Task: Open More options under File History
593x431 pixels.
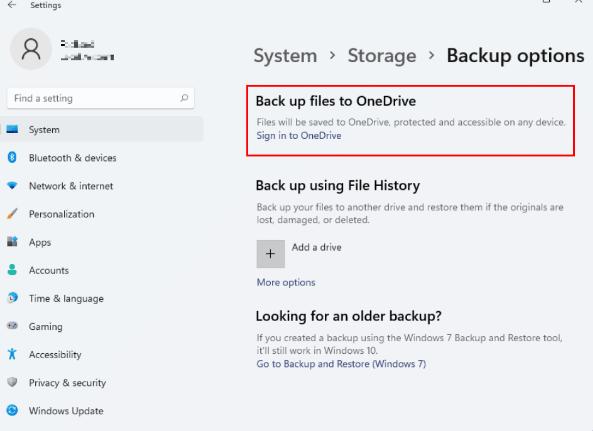Action: coord(286,282)
